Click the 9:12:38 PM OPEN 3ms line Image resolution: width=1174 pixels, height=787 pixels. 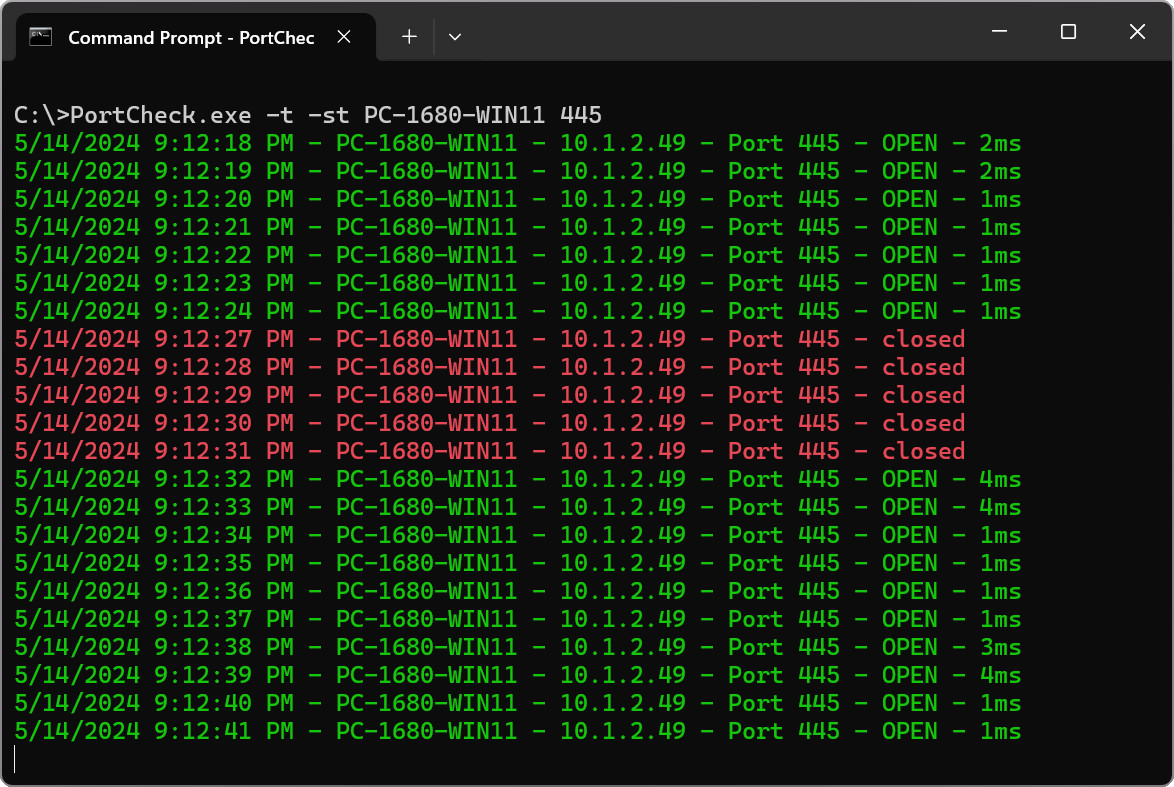517,647
